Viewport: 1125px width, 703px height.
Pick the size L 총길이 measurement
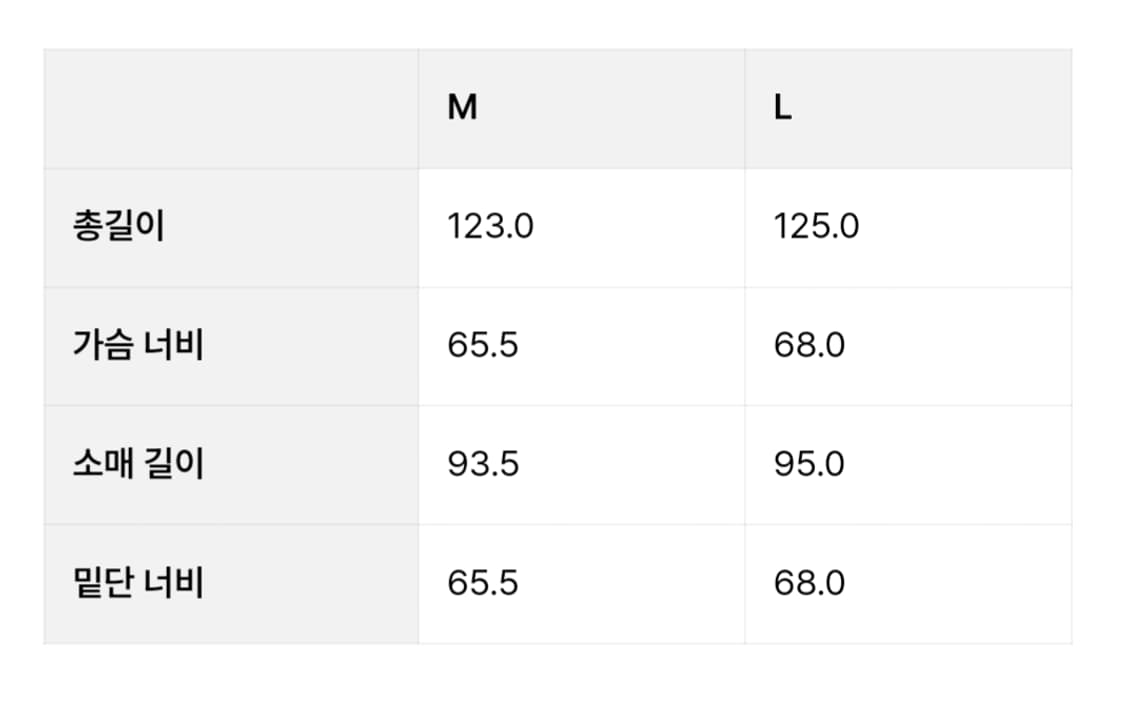point(816,227)
